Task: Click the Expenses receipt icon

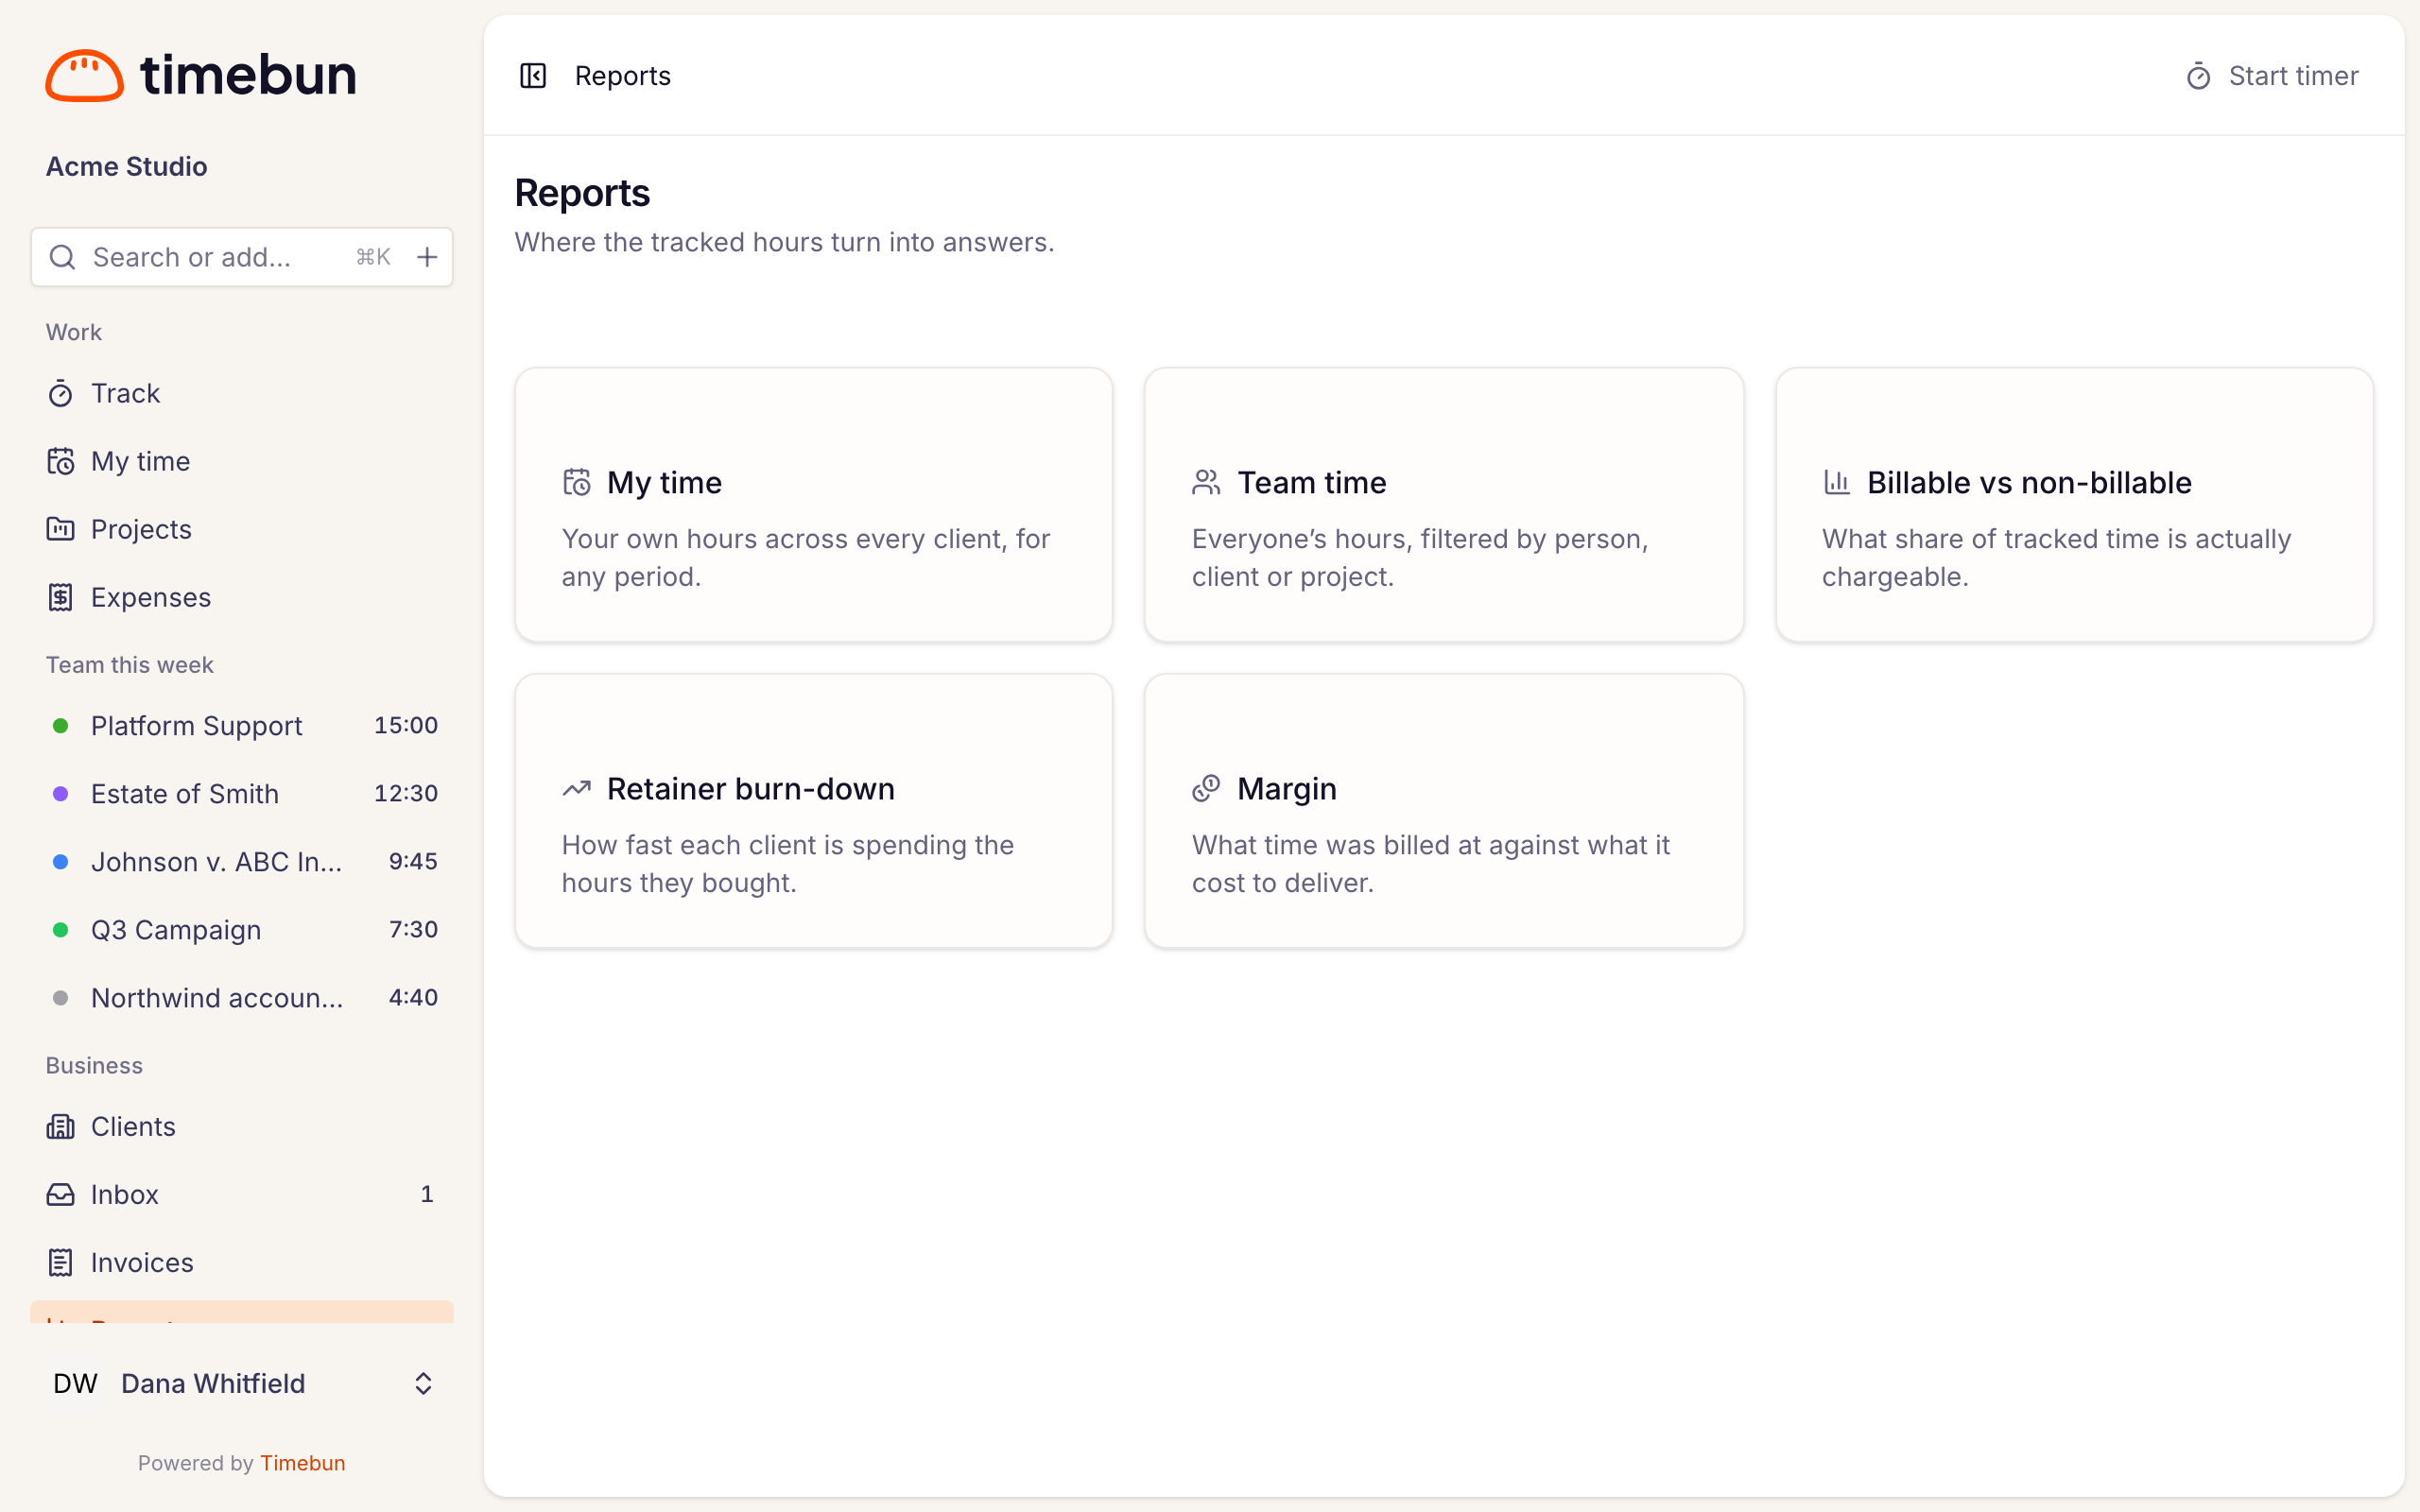Action: 60,597
